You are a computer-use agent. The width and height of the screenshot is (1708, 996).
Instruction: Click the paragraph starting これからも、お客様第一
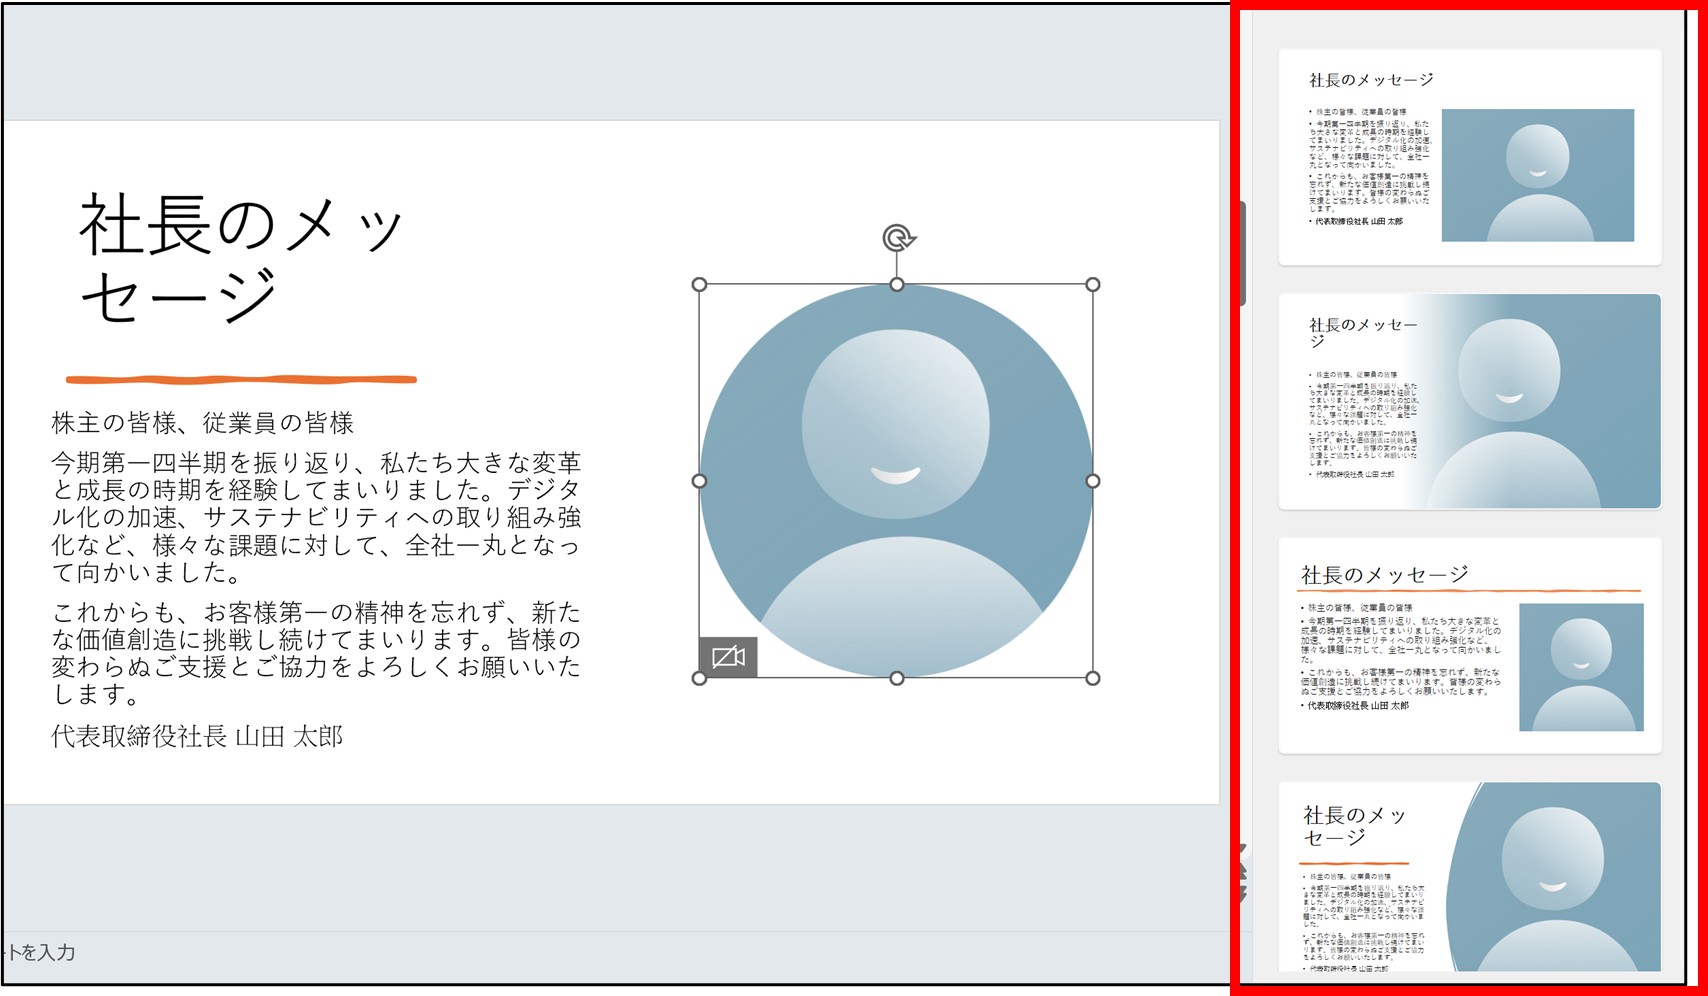pos(316,652)
